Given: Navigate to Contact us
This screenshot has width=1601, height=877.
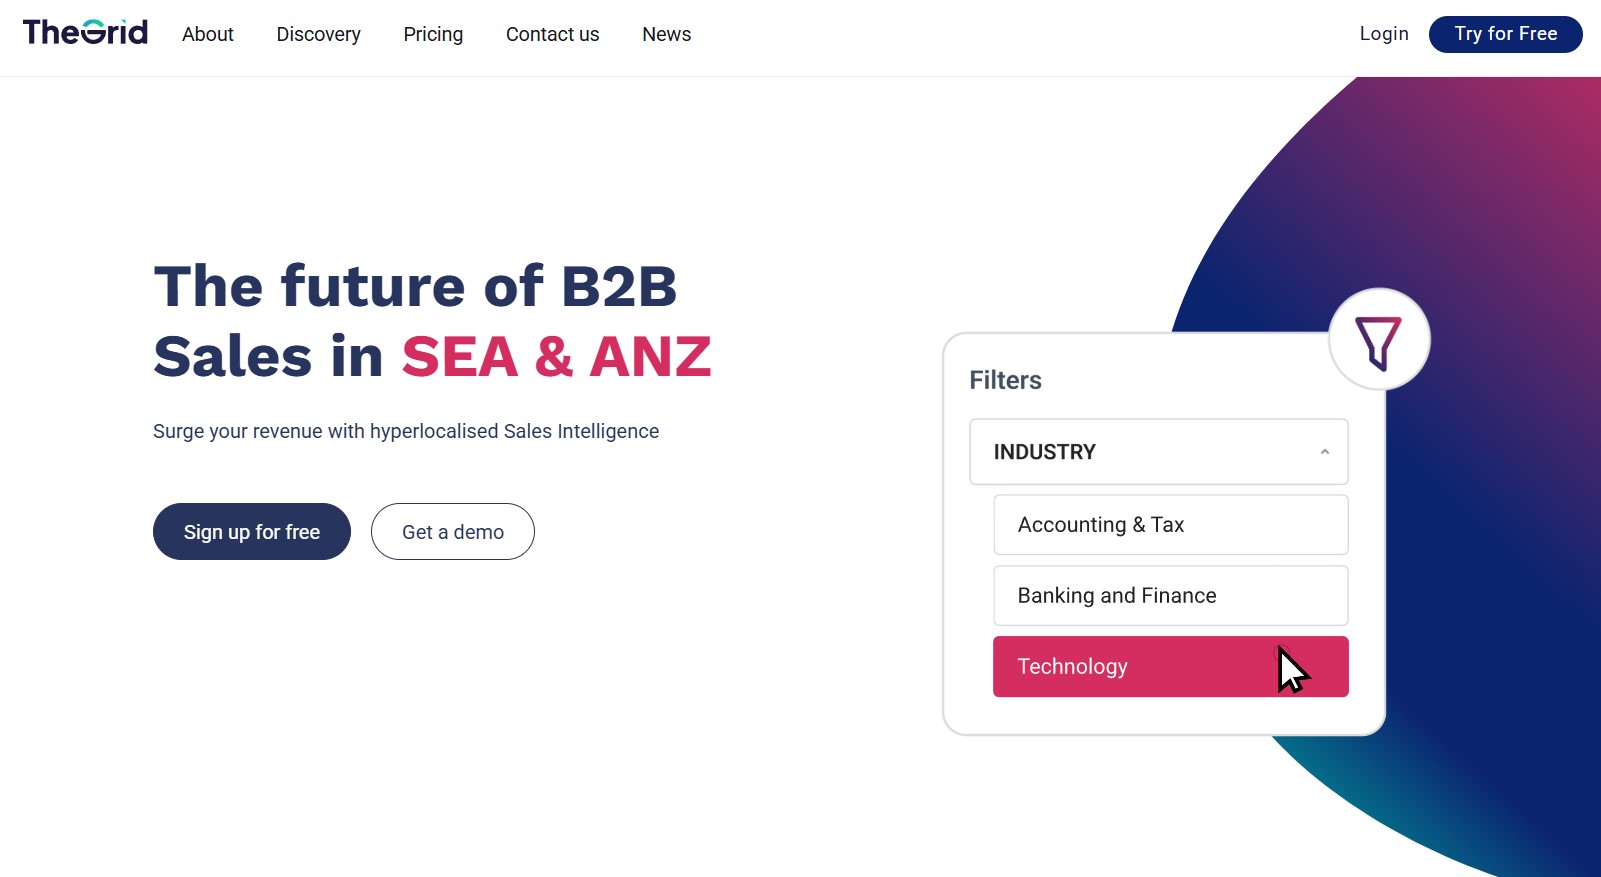Looking at the screenshot, I should click(x=552, y=34).
